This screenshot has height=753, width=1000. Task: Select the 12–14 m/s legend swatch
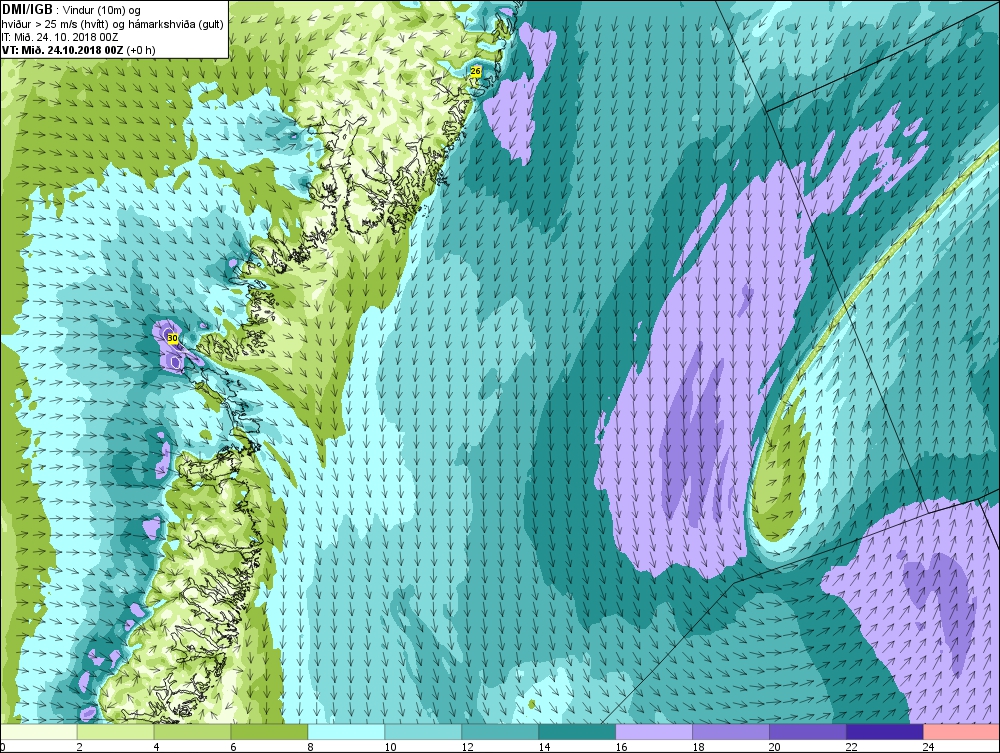click(x=500, y=732)
